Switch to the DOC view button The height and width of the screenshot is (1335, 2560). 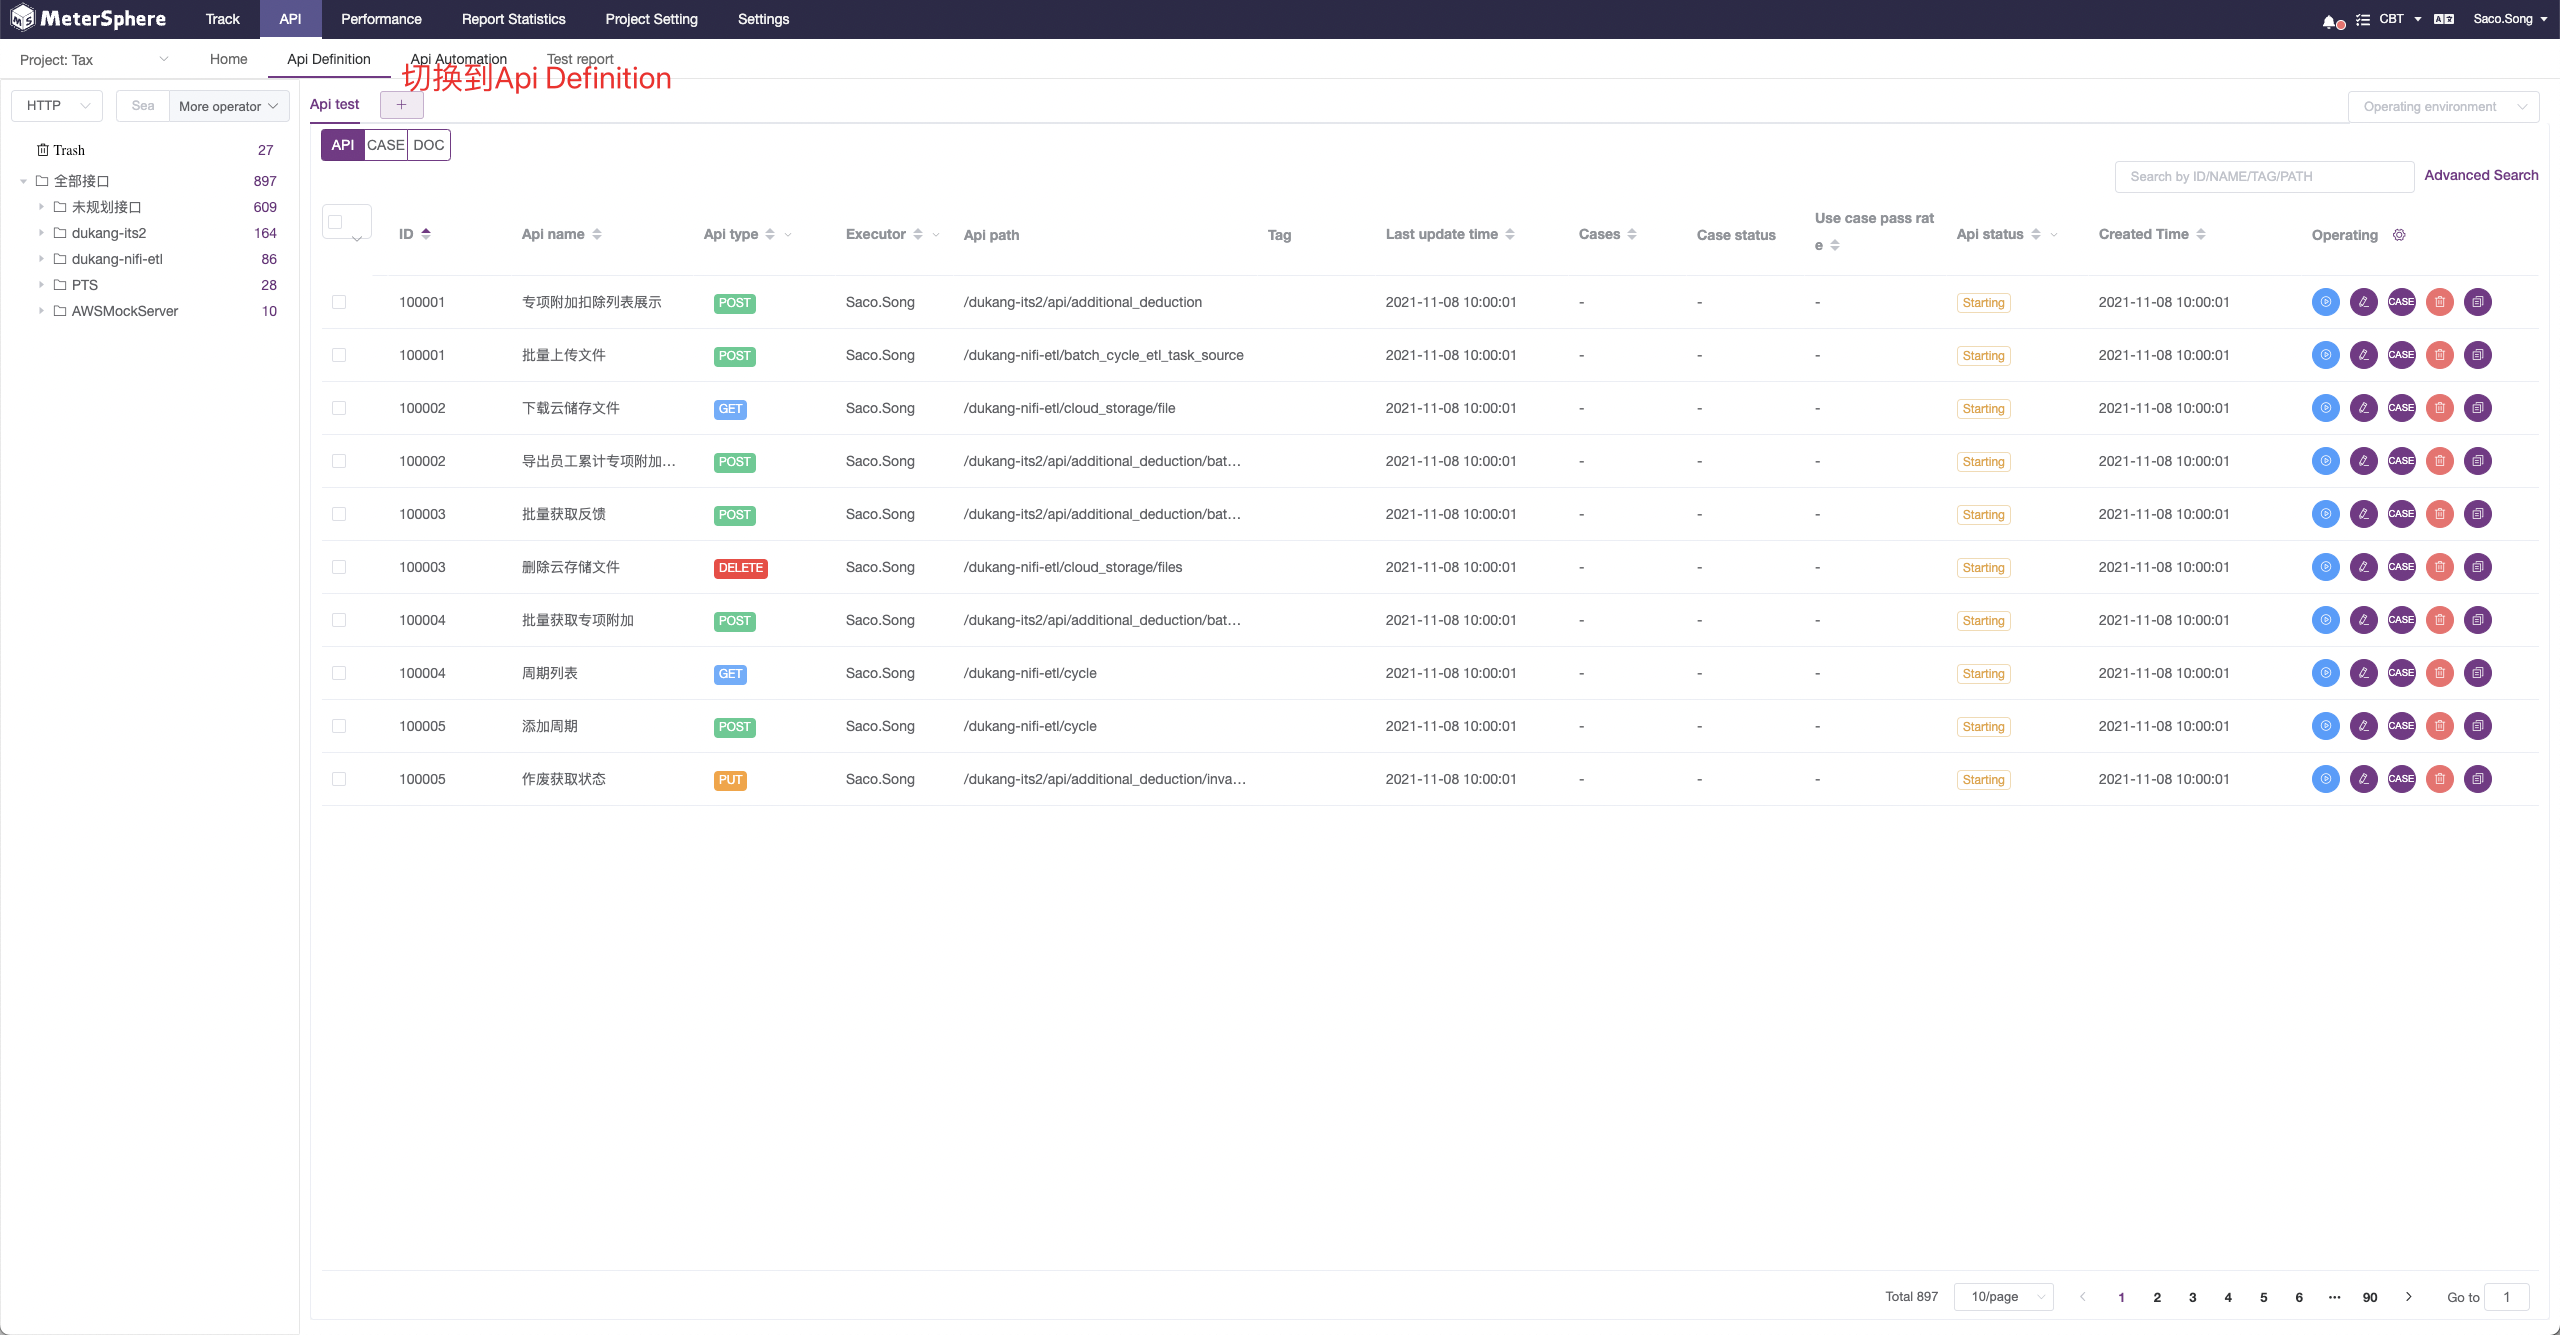(429, 145)
